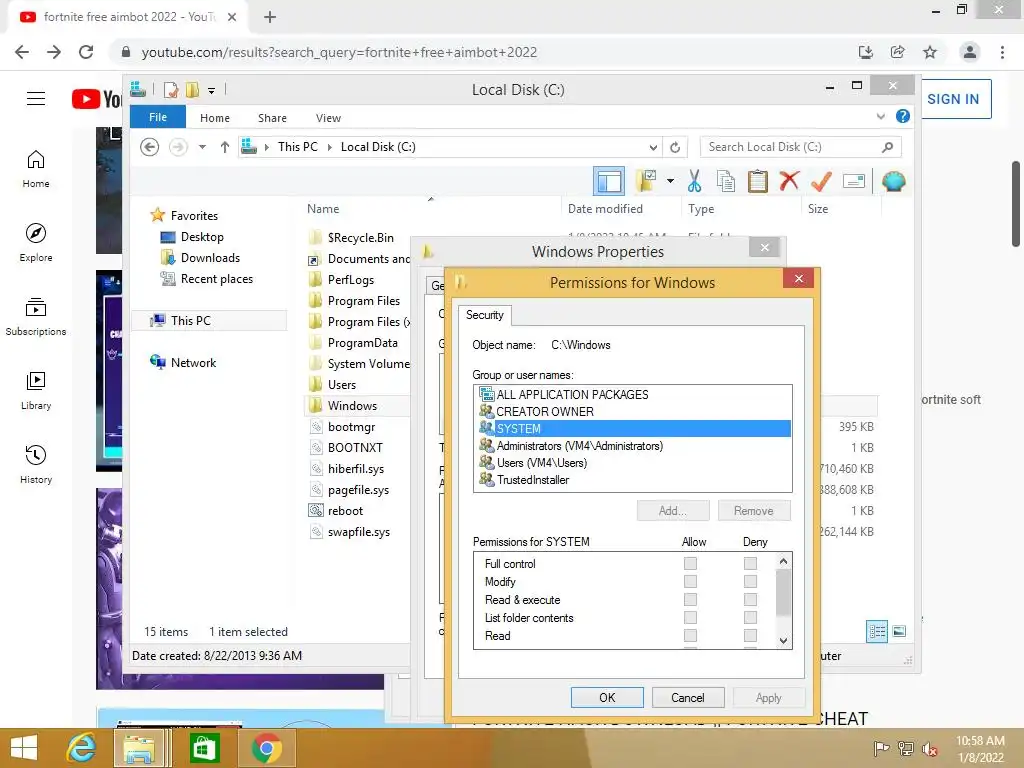This screenshot has width=1024, height=768.
Task: Check Allow for Full control
Action: tap(690, 563)
